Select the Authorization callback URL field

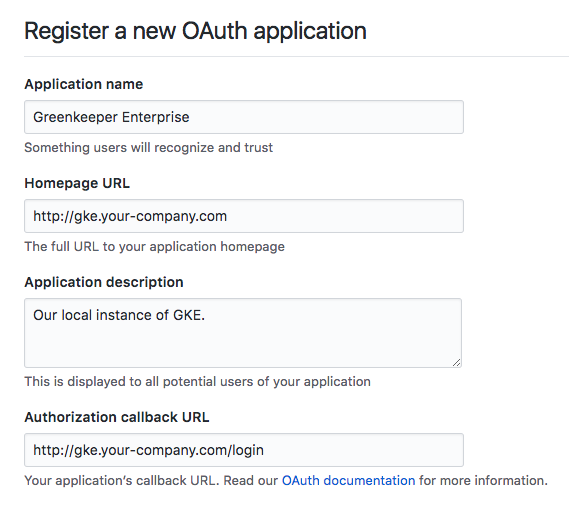pyautogui.click(x=244, y=450)
